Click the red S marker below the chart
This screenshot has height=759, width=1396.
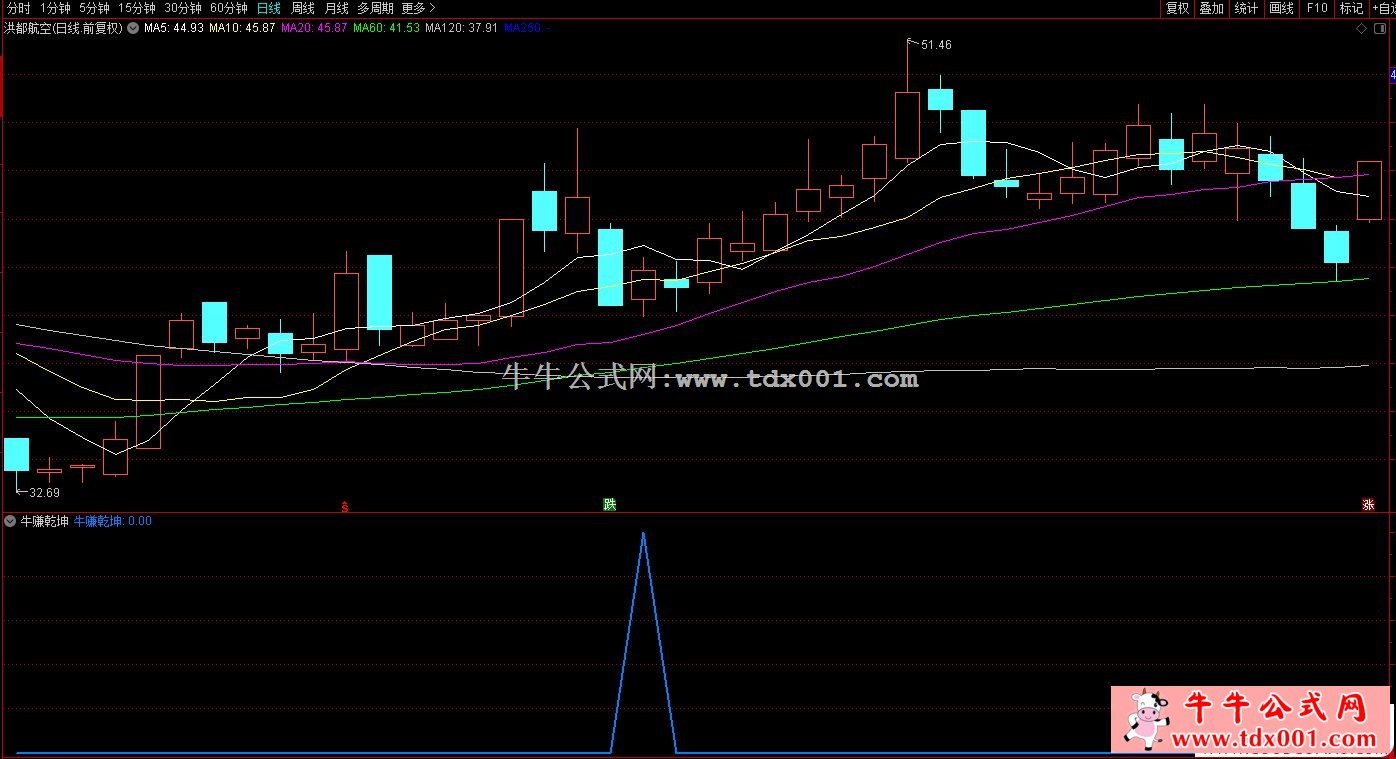click(x=345, y=506)
